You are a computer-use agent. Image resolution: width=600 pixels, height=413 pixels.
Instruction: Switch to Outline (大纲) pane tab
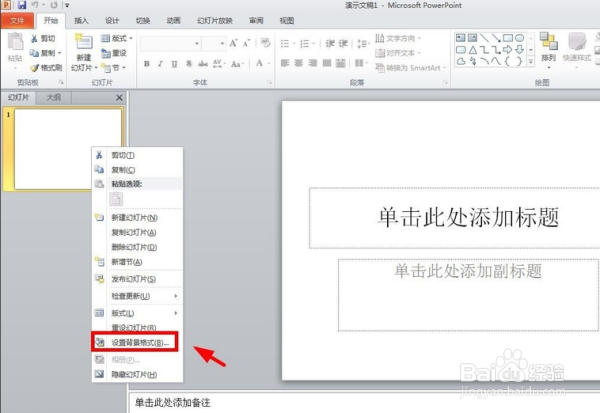54,98
